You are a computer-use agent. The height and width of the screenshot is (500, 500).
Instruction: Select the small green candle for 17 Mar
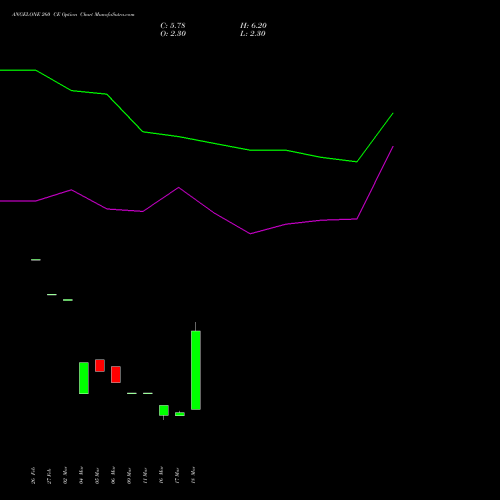coord(180,414)
